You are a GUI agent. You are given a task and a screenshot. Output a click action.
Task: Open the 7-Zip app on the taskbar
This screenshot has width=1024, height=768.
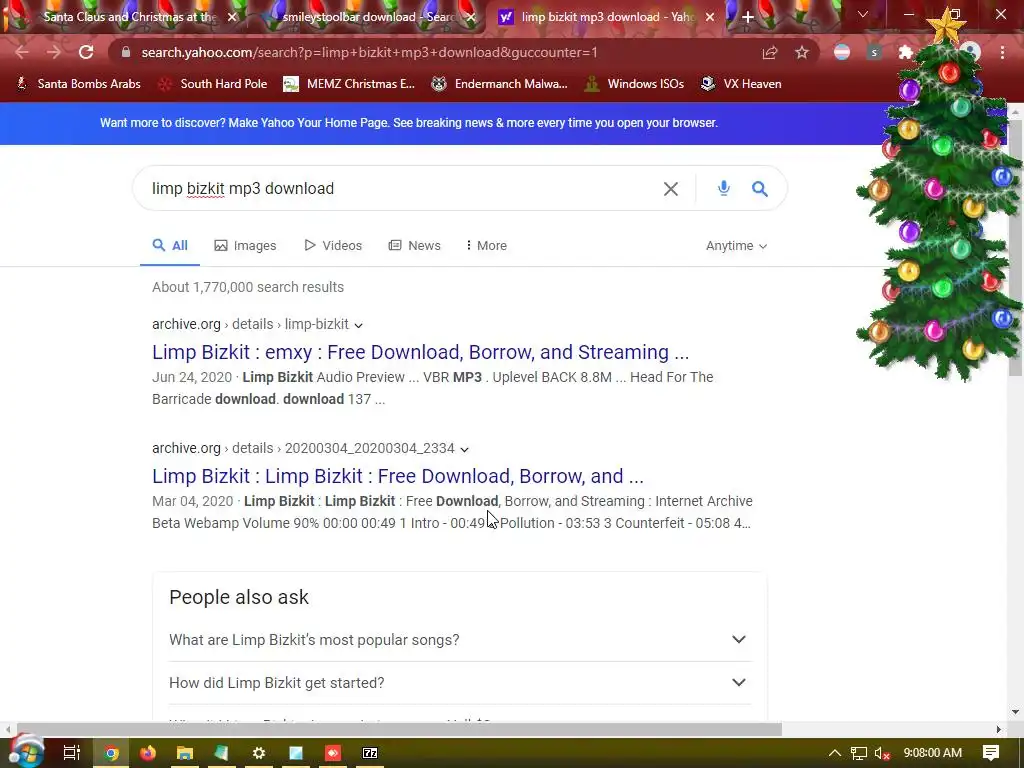[x=370, y=753]
